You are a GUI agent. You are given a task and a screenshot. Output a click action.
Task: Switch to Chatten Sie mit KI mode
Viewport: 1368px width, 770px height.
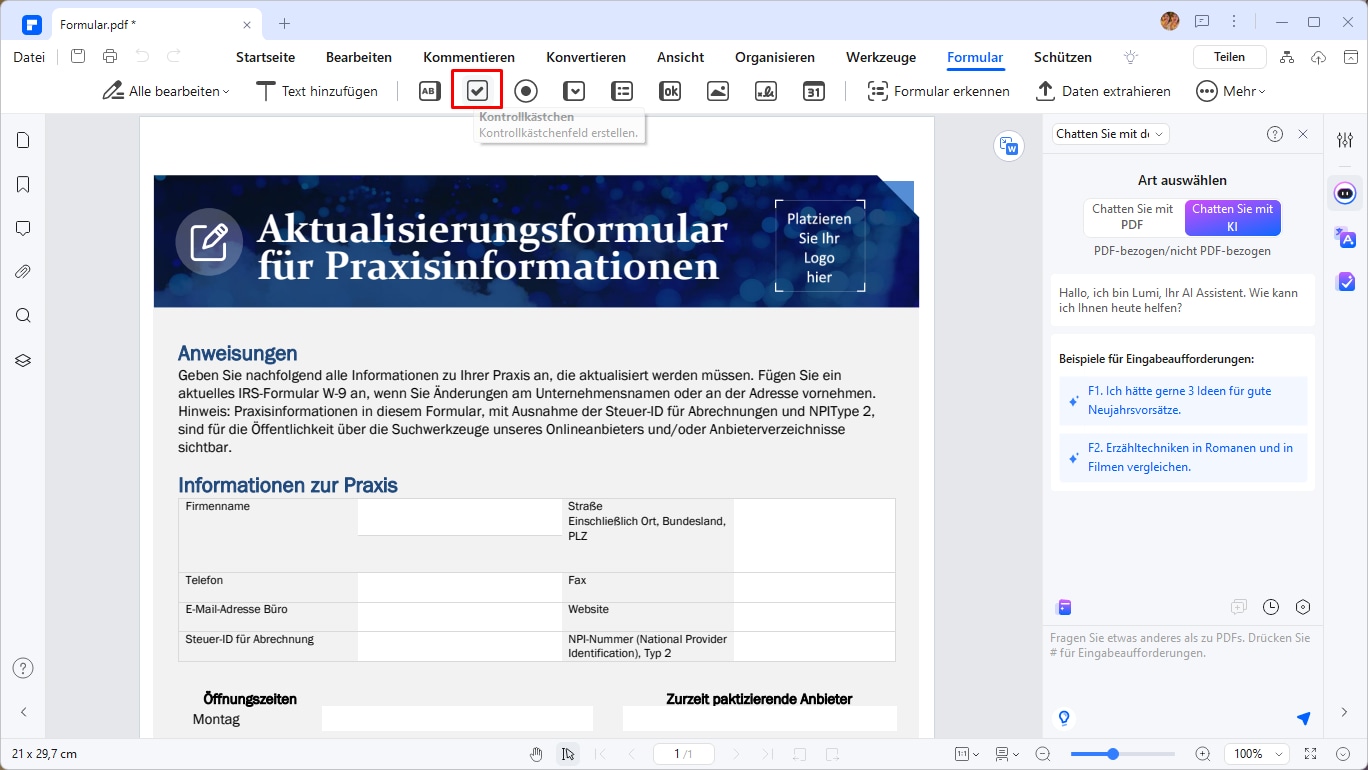point(1232,217)
